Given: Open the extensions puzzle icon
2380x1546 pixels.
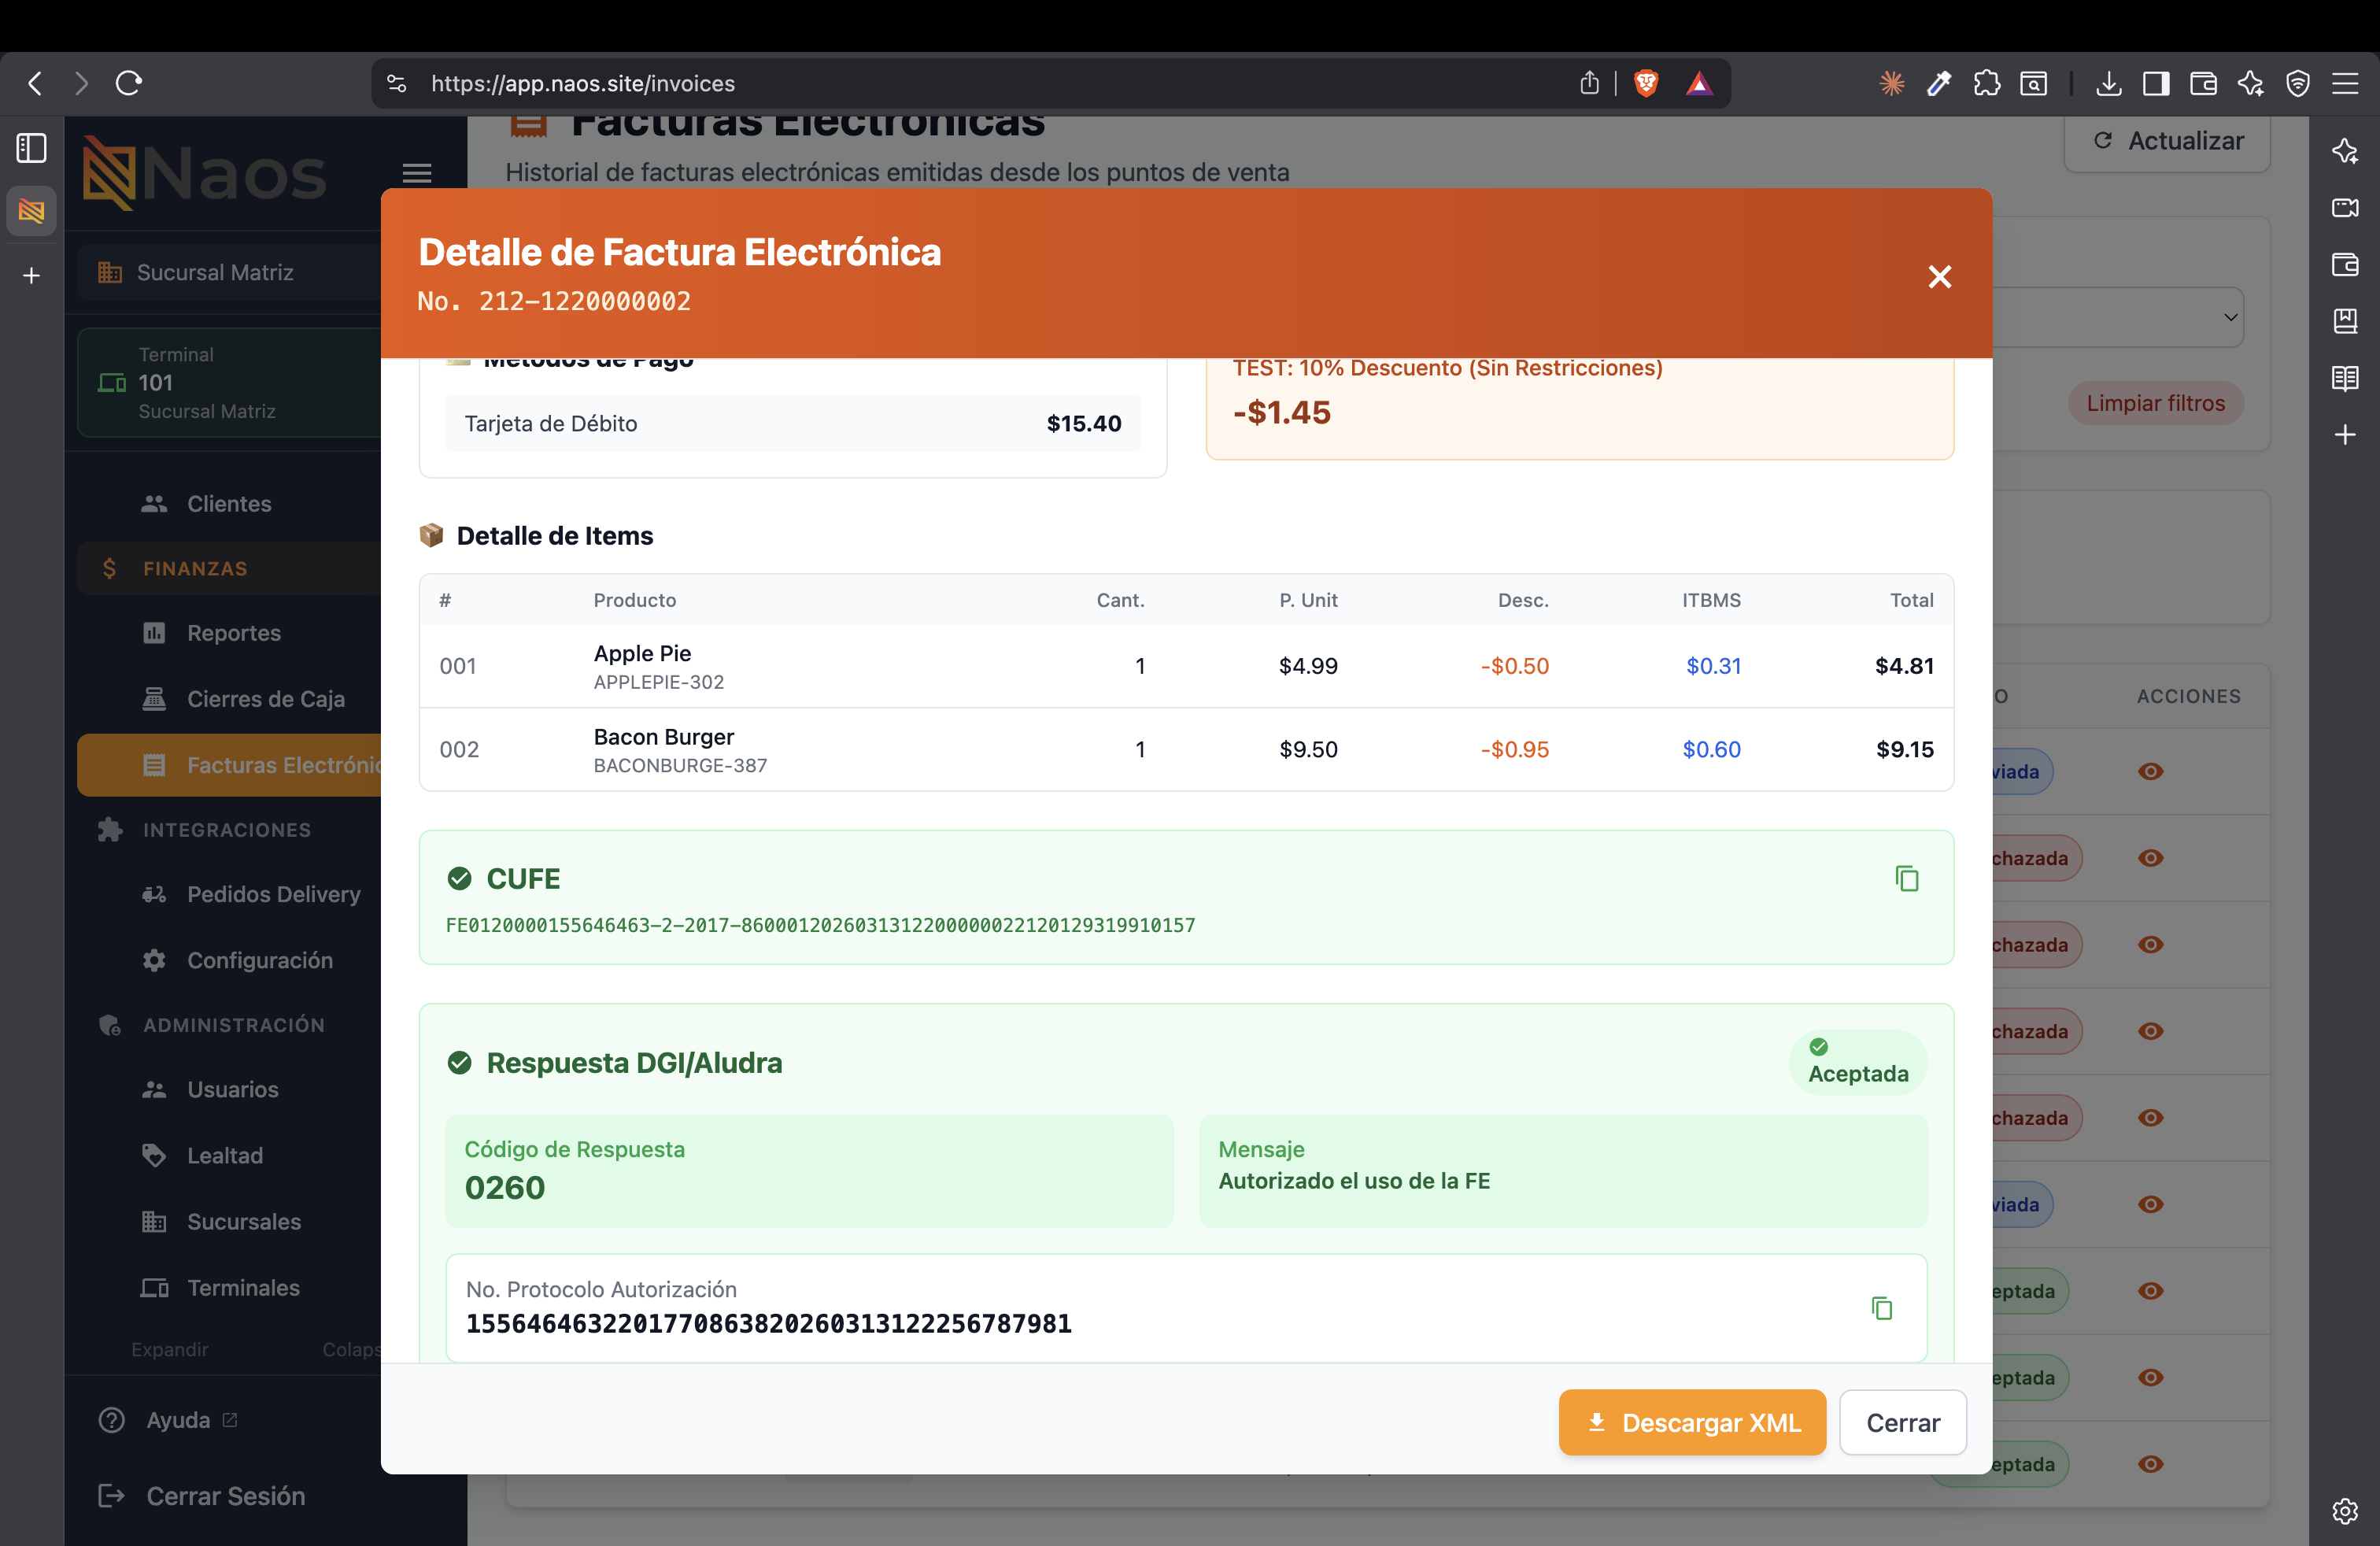Looking at the screenshot, I should pos(1987,83).
